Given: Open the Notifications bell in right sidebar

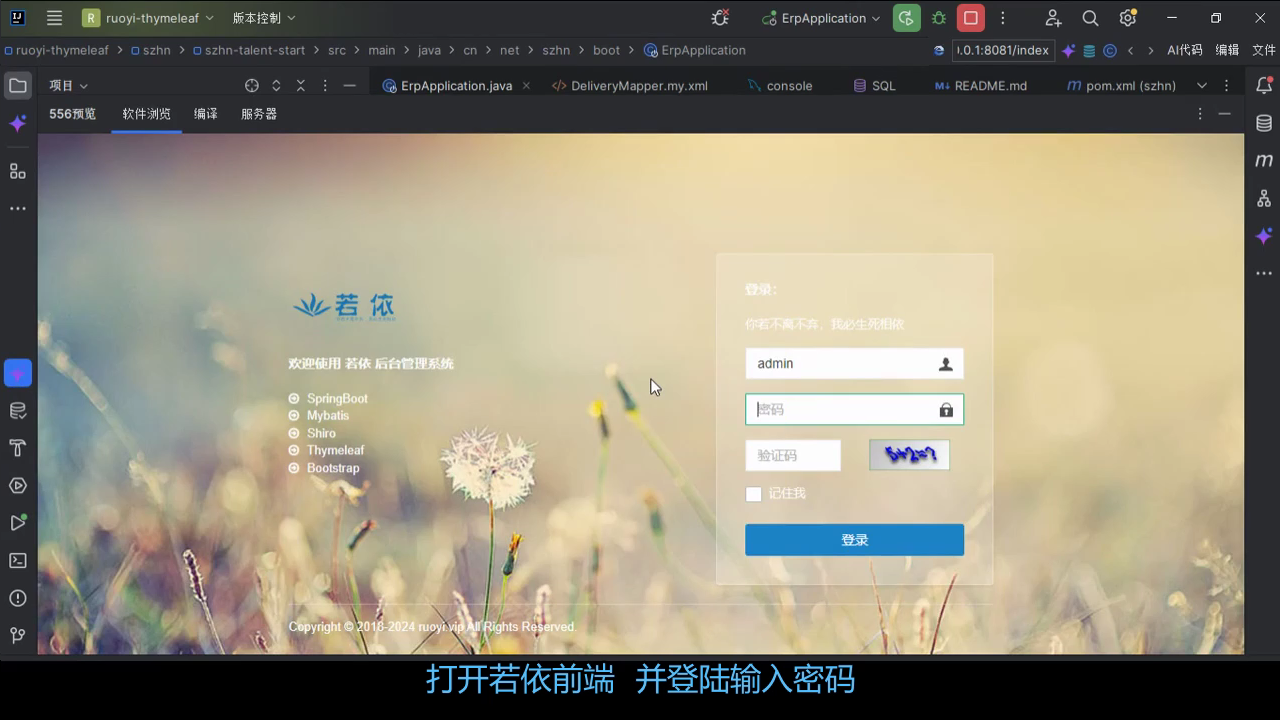Looking at the screenshot, I should [1264, 86].
